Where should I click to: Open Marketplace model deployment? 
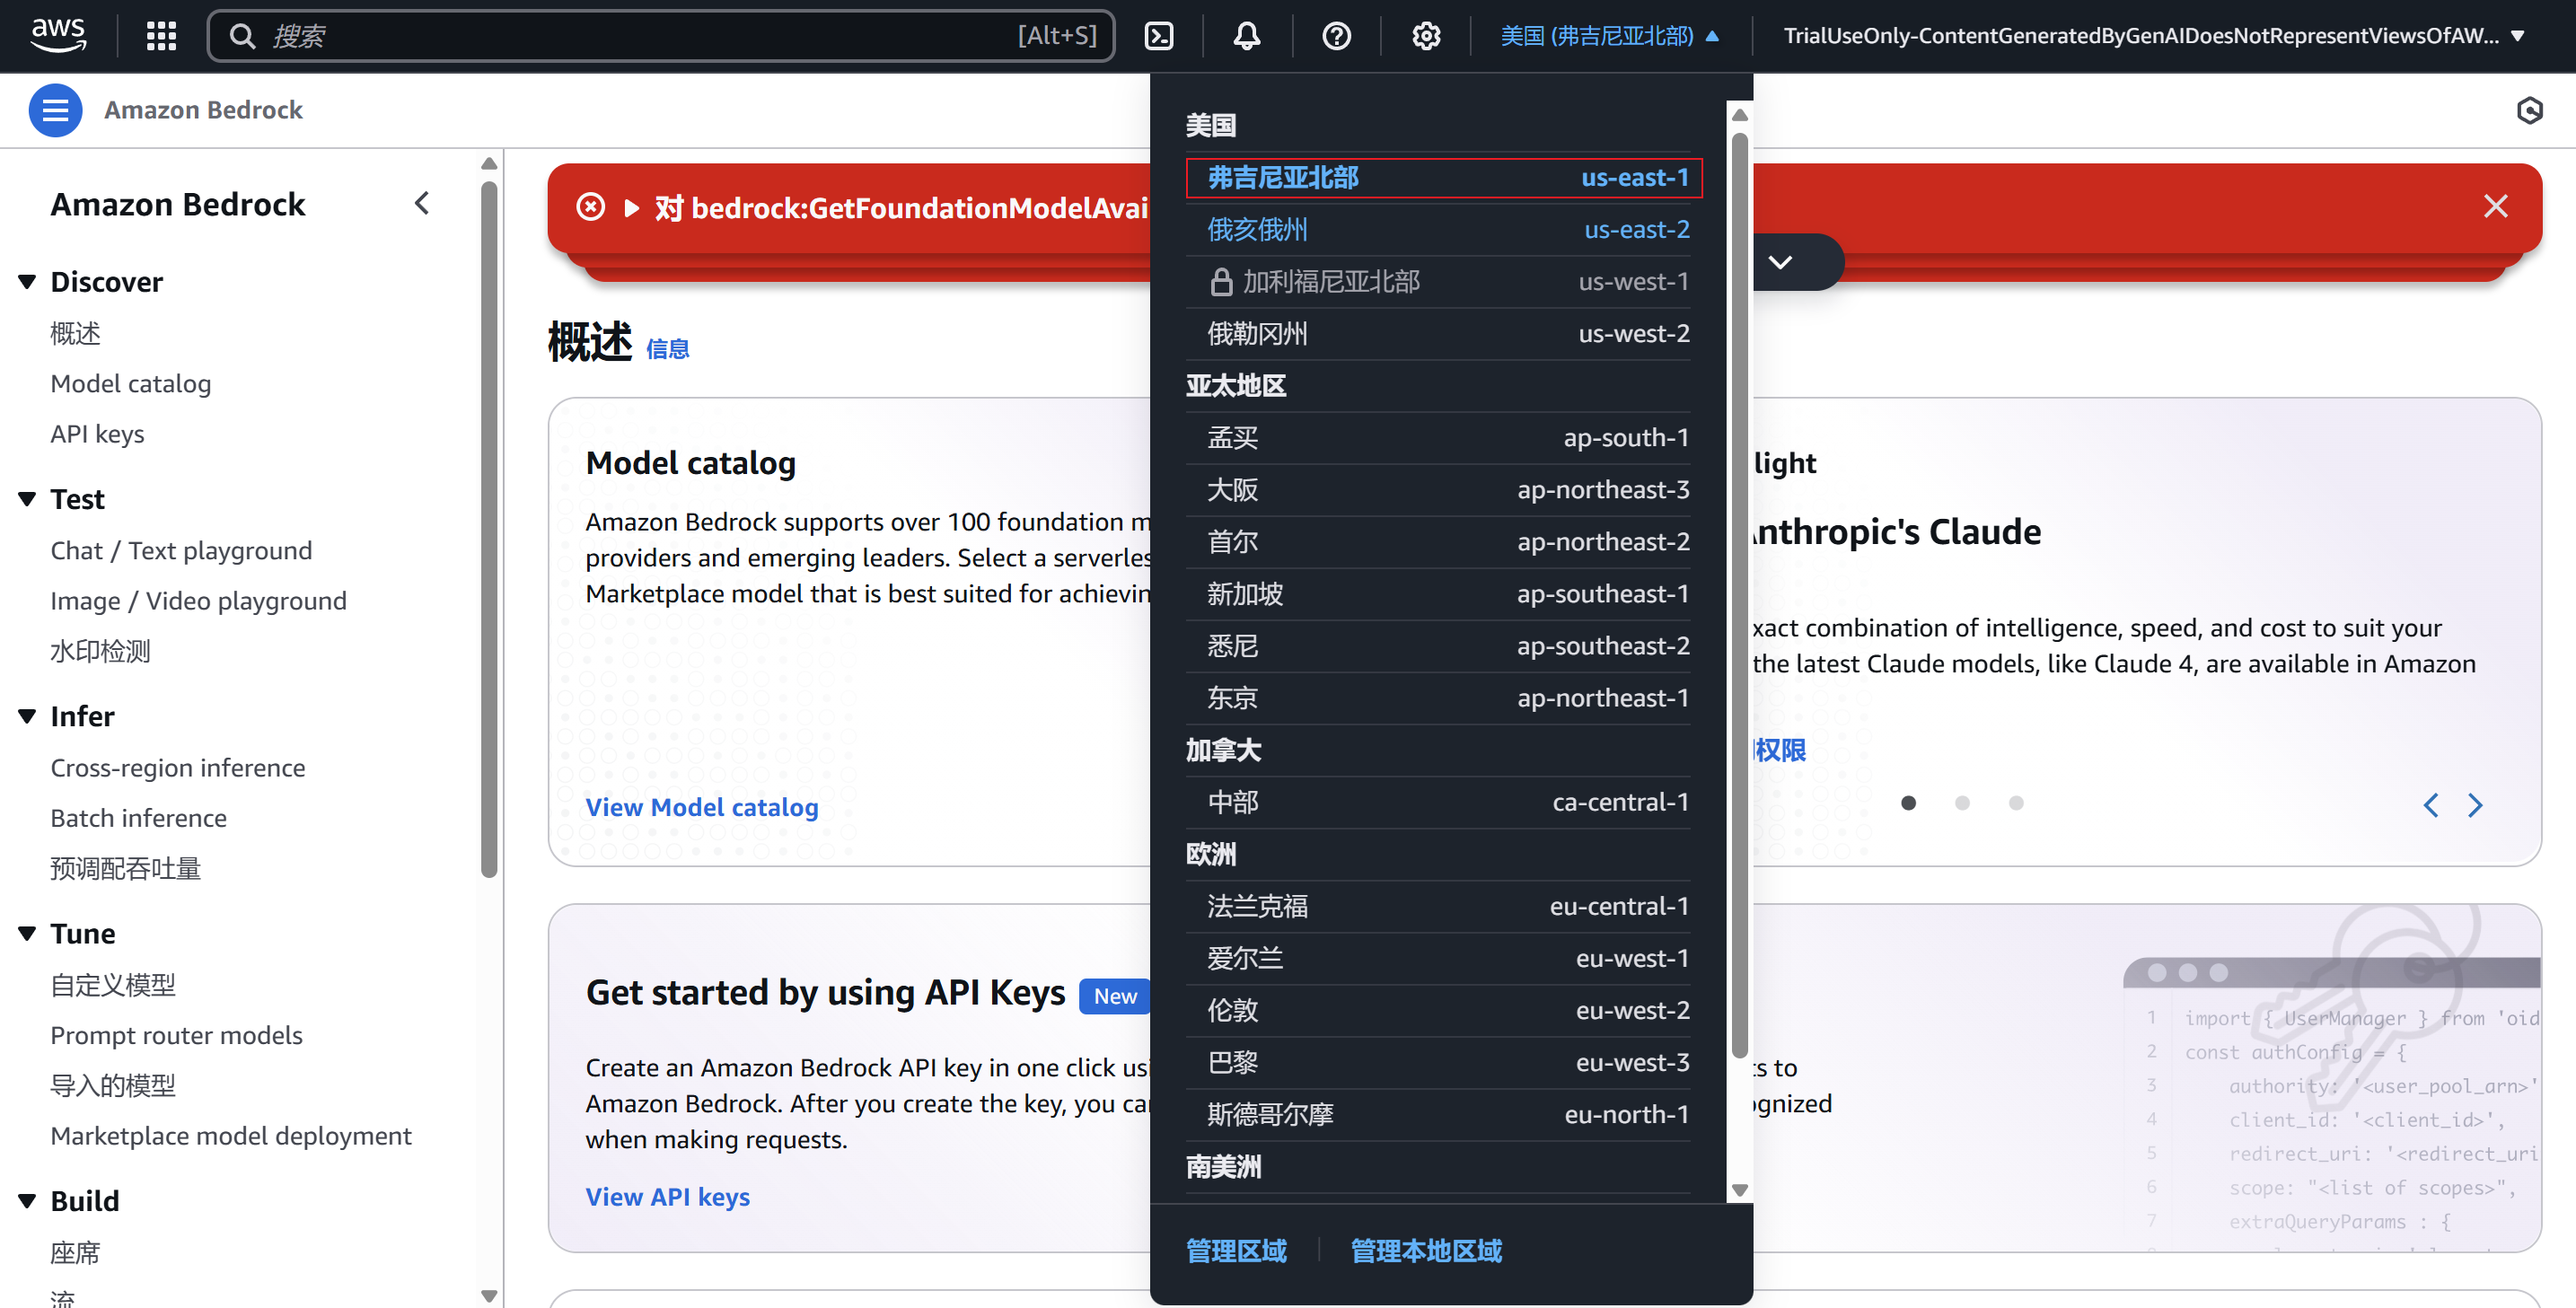231,1136
